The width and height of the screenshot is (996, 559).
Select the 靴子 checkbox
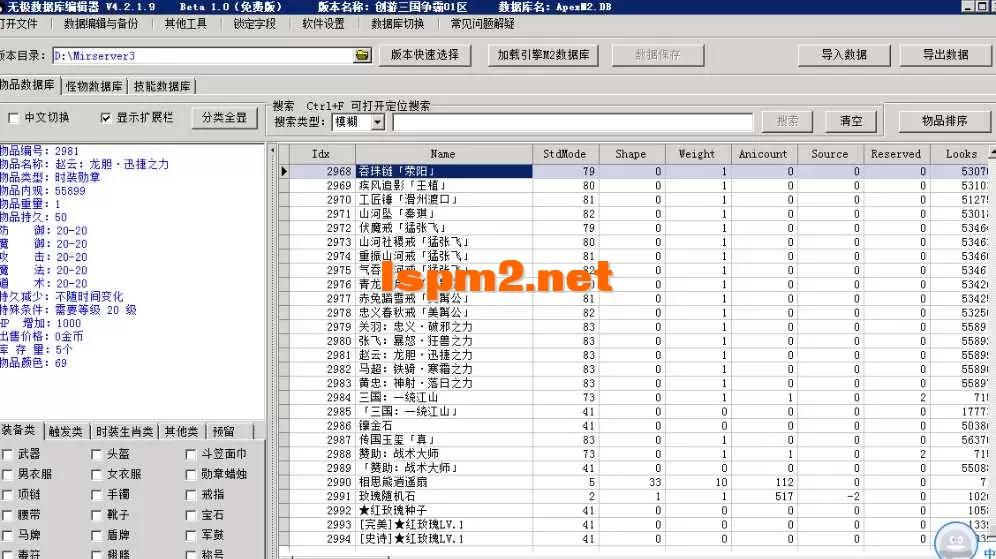[x=96, y=515]
